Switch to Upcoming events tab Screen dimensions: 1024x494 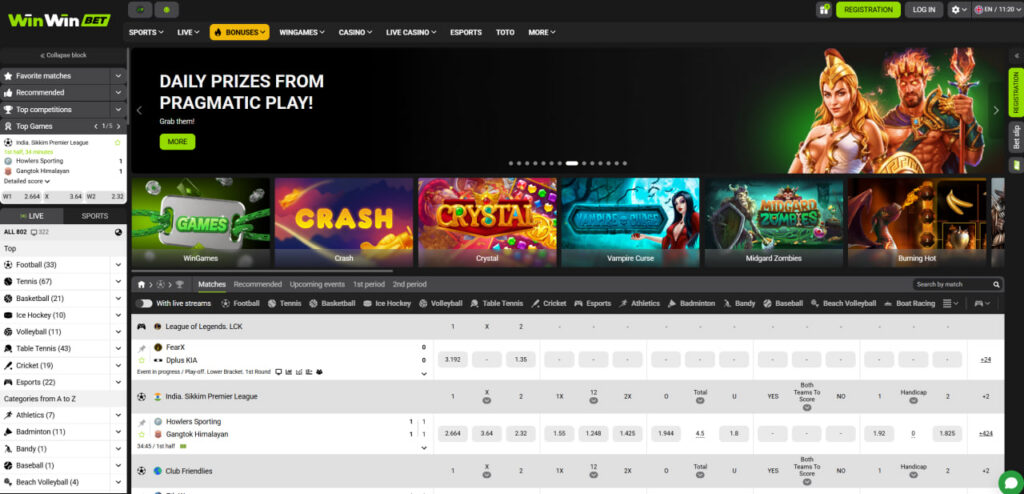[x=317, y=284]
